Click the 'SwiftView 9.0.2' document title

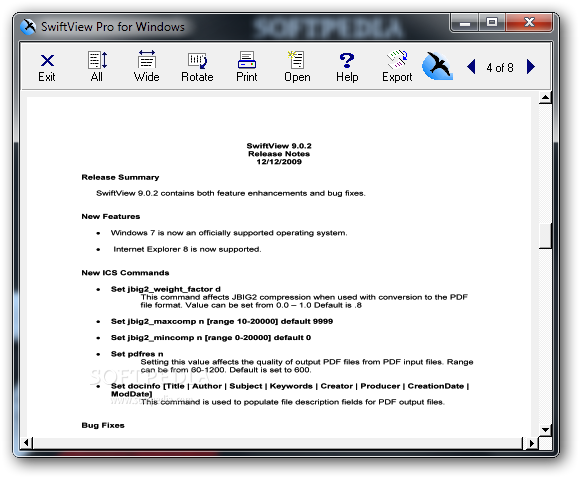[279, 146]
